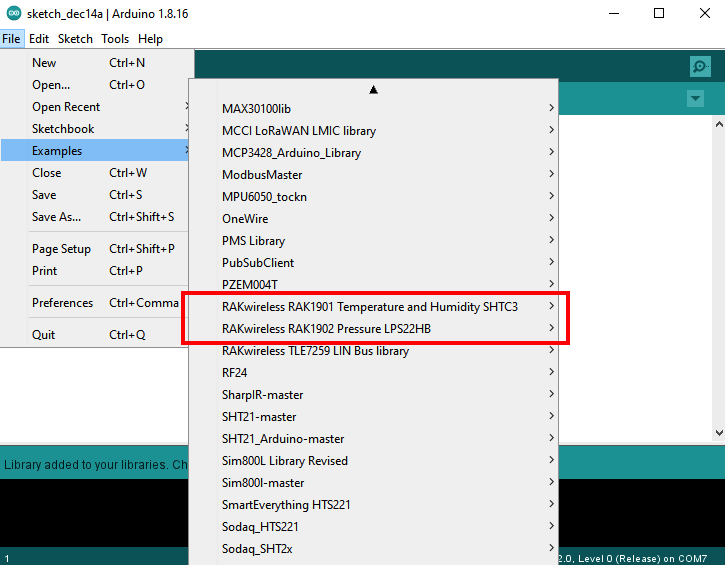Open RF24 examples submenu
Image resolution: width=725 pixels, height=565 pixels.
click(x=374, y=373)
